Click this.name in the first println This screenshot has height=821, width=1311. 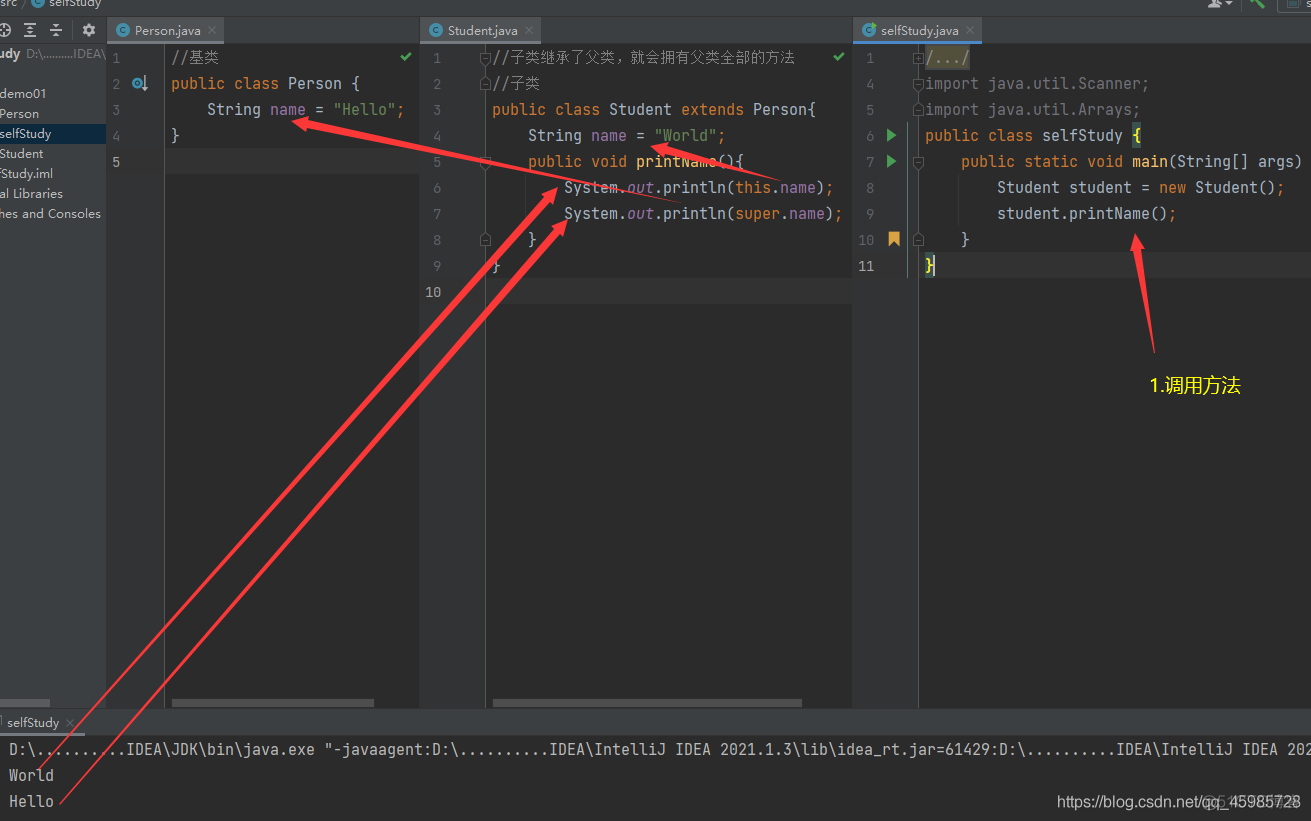776,187
